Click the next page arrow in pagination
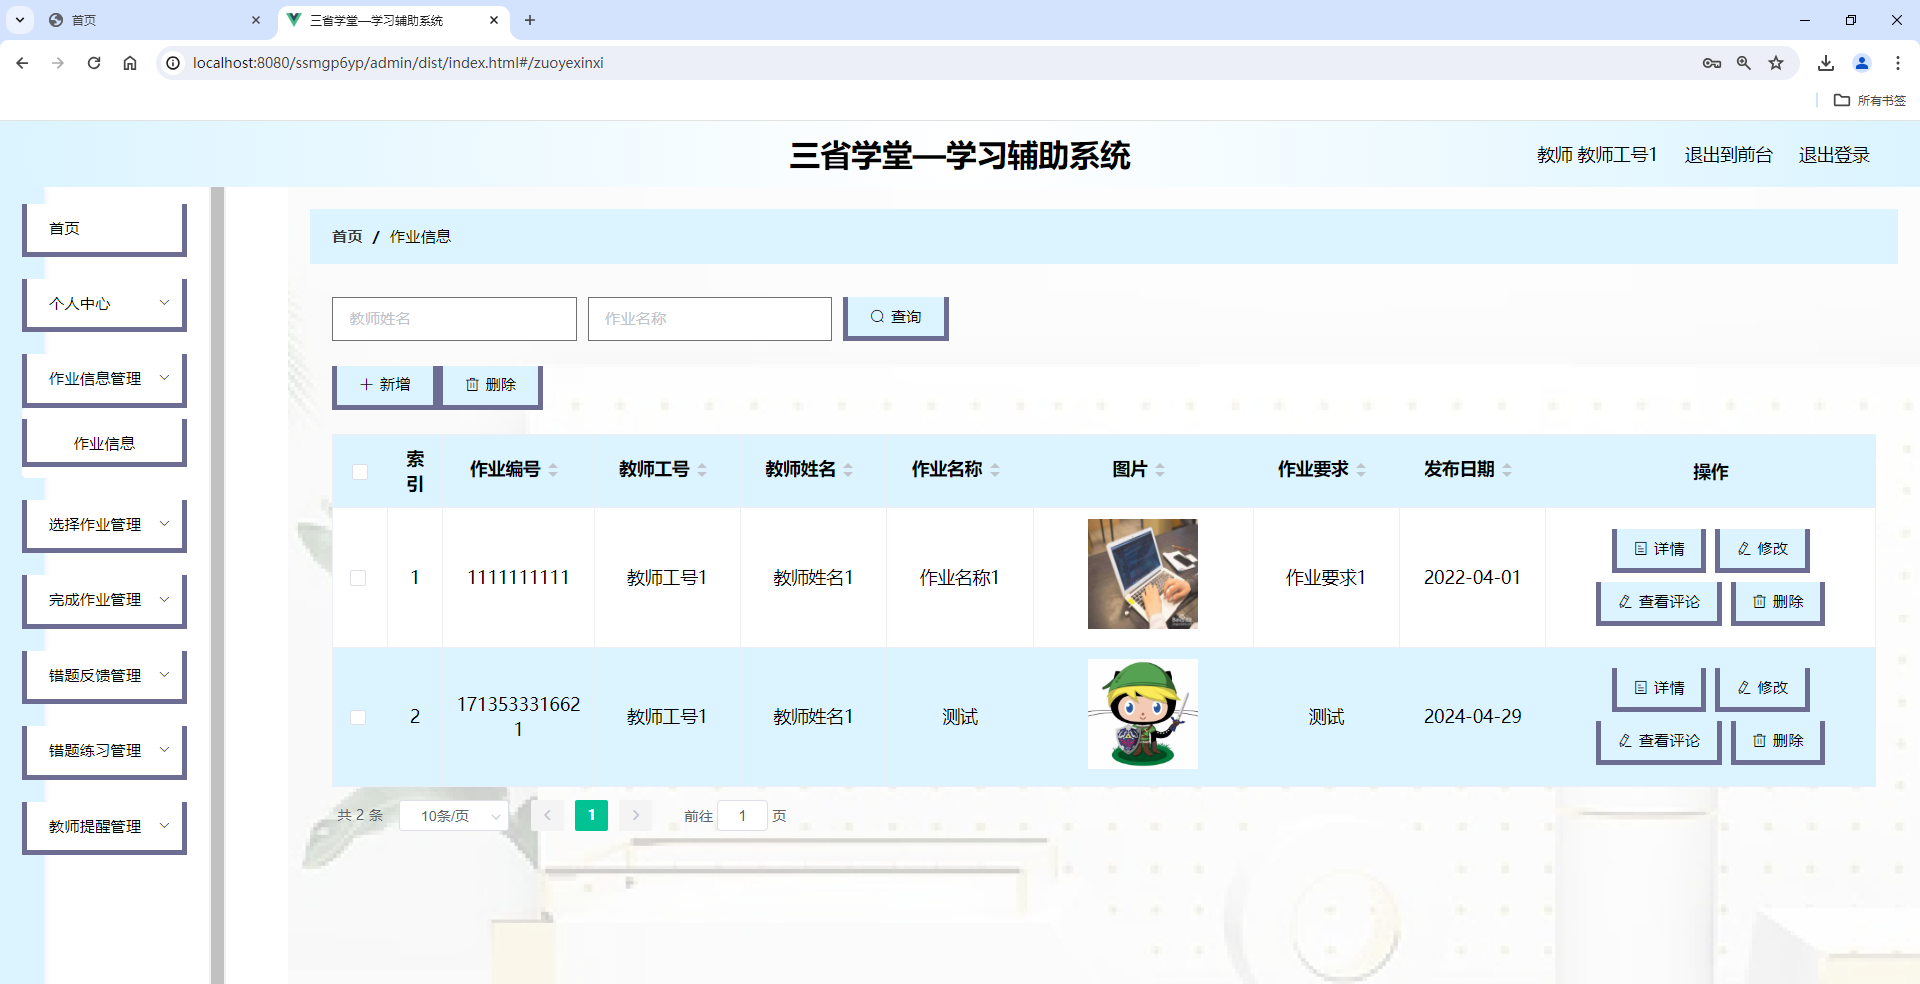The width and height of the screenshot is (1920, 984). tap(635, 815)
